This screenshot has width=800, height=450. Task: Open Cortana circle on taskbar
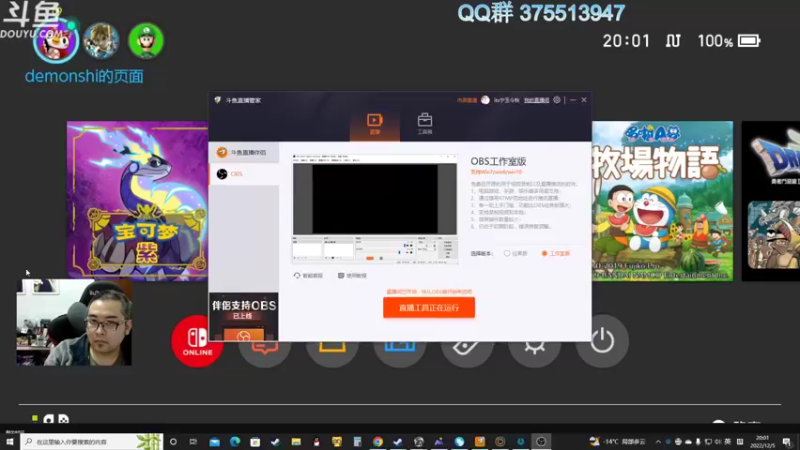[173, 442]
